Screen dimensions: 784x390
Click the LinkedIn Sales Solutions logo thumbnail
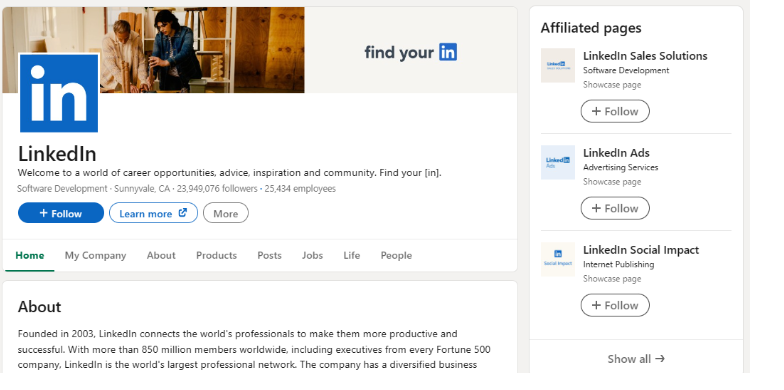558,66
